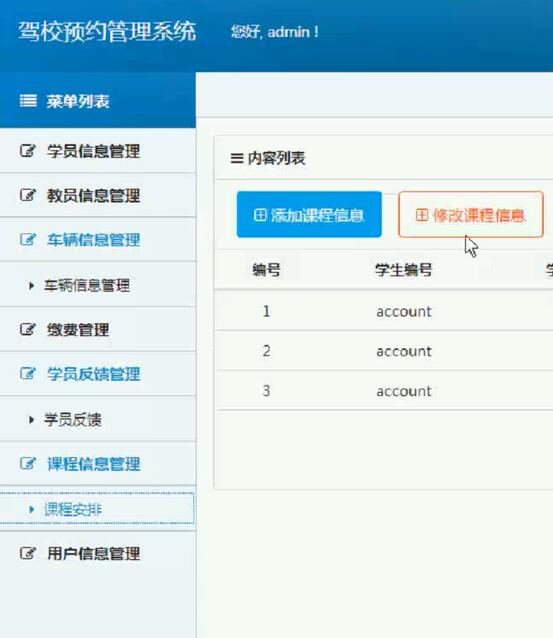
Task: Open 缴费管理 menu
Action: click(x=98, y=329)
